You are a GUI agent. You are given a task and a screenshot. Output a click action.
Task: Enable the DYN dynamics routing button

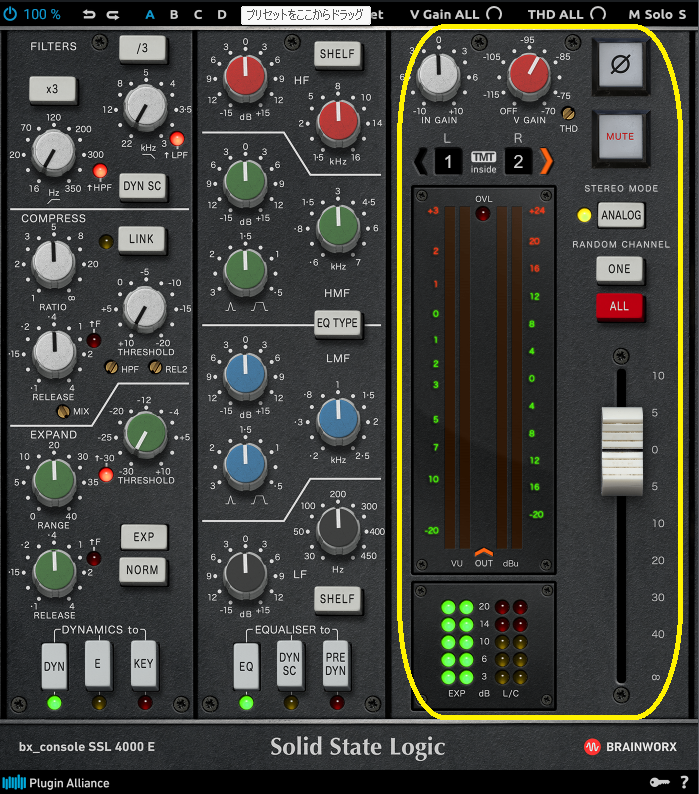coord(54,667)
